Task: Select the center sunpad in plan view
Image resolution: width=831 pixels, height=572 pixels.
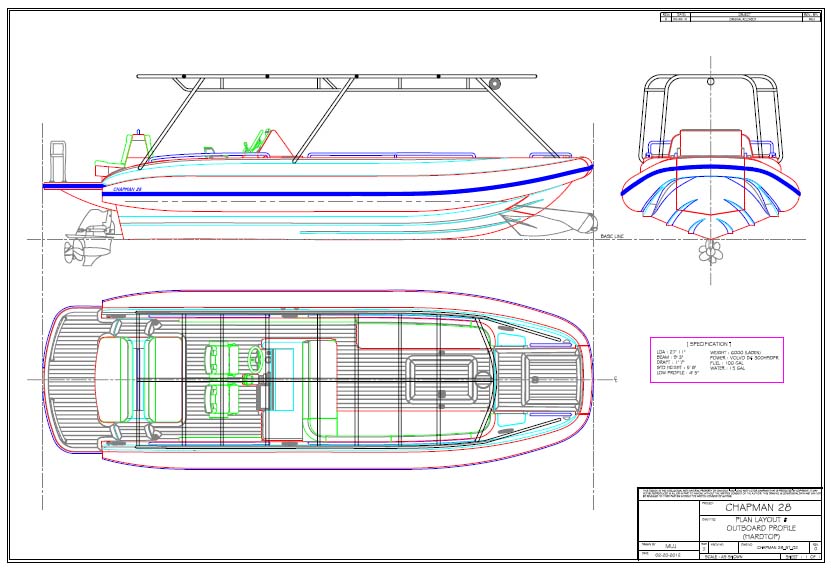Action: [x=438, y=376]
